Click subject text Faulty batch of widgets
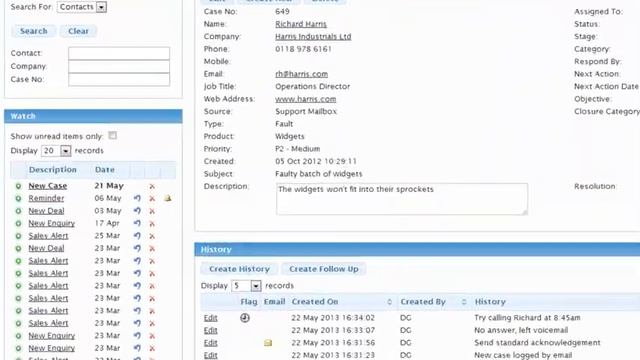This screenshot has width=640, height=360. pos(319,174)
